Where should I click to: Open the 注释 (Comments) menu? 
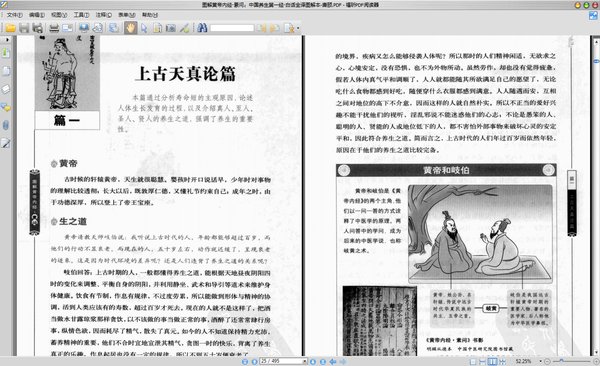tap(104, 15)
